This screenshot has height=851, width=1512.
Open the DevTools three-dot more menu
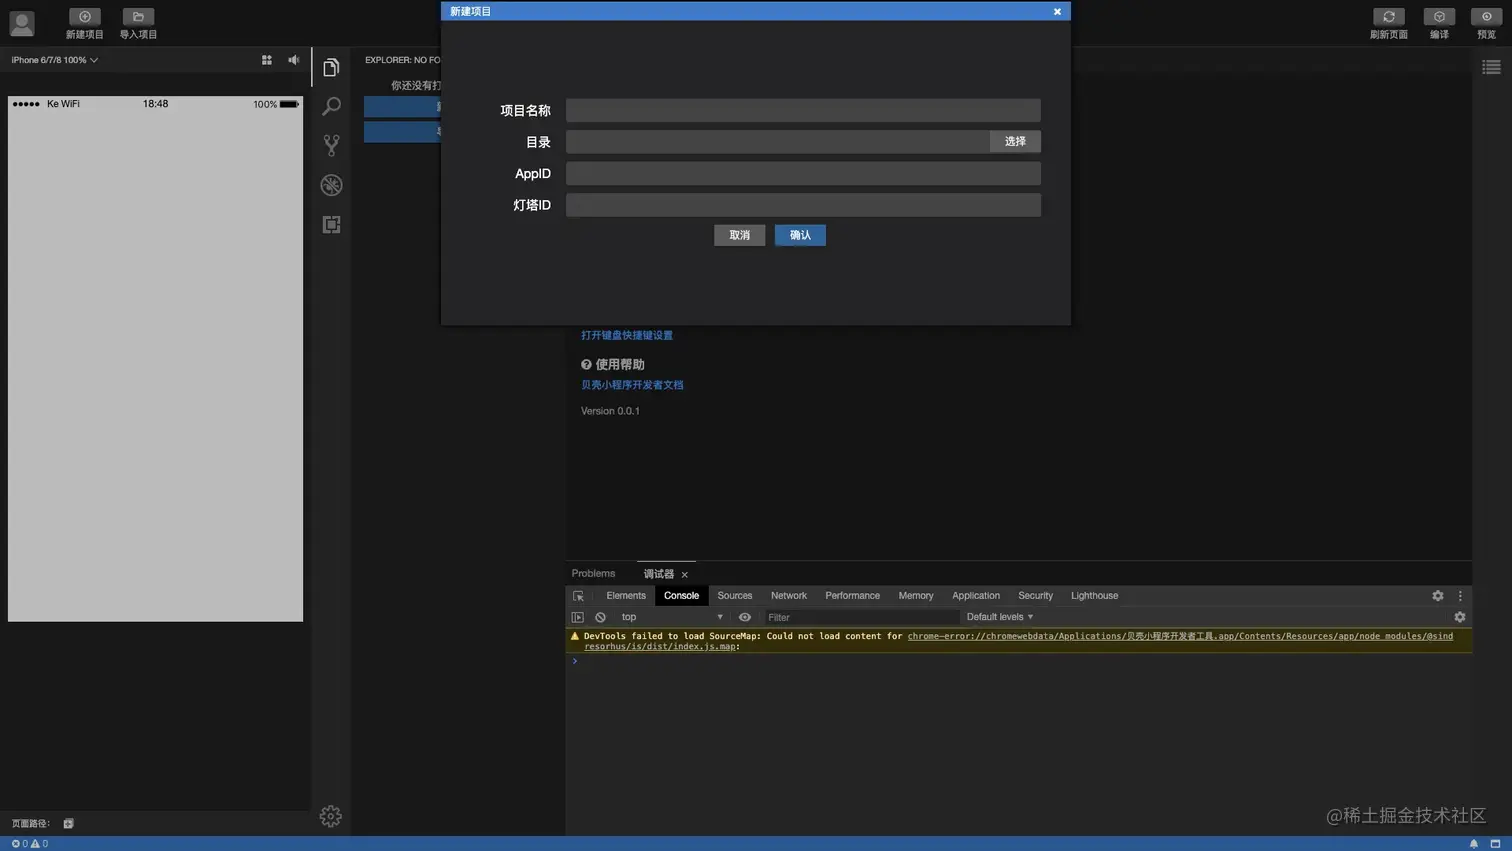click(x=1460, y=596)
